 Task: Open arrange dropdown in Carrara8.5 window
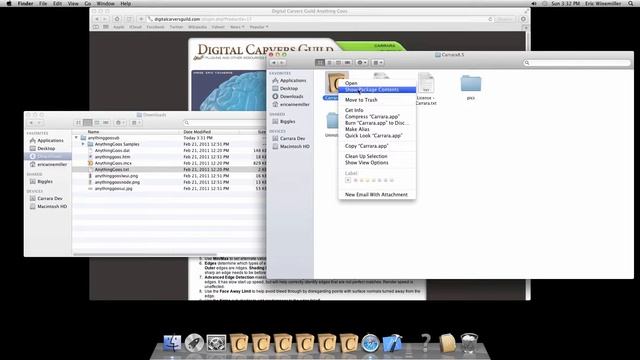(x=378, y=62)
